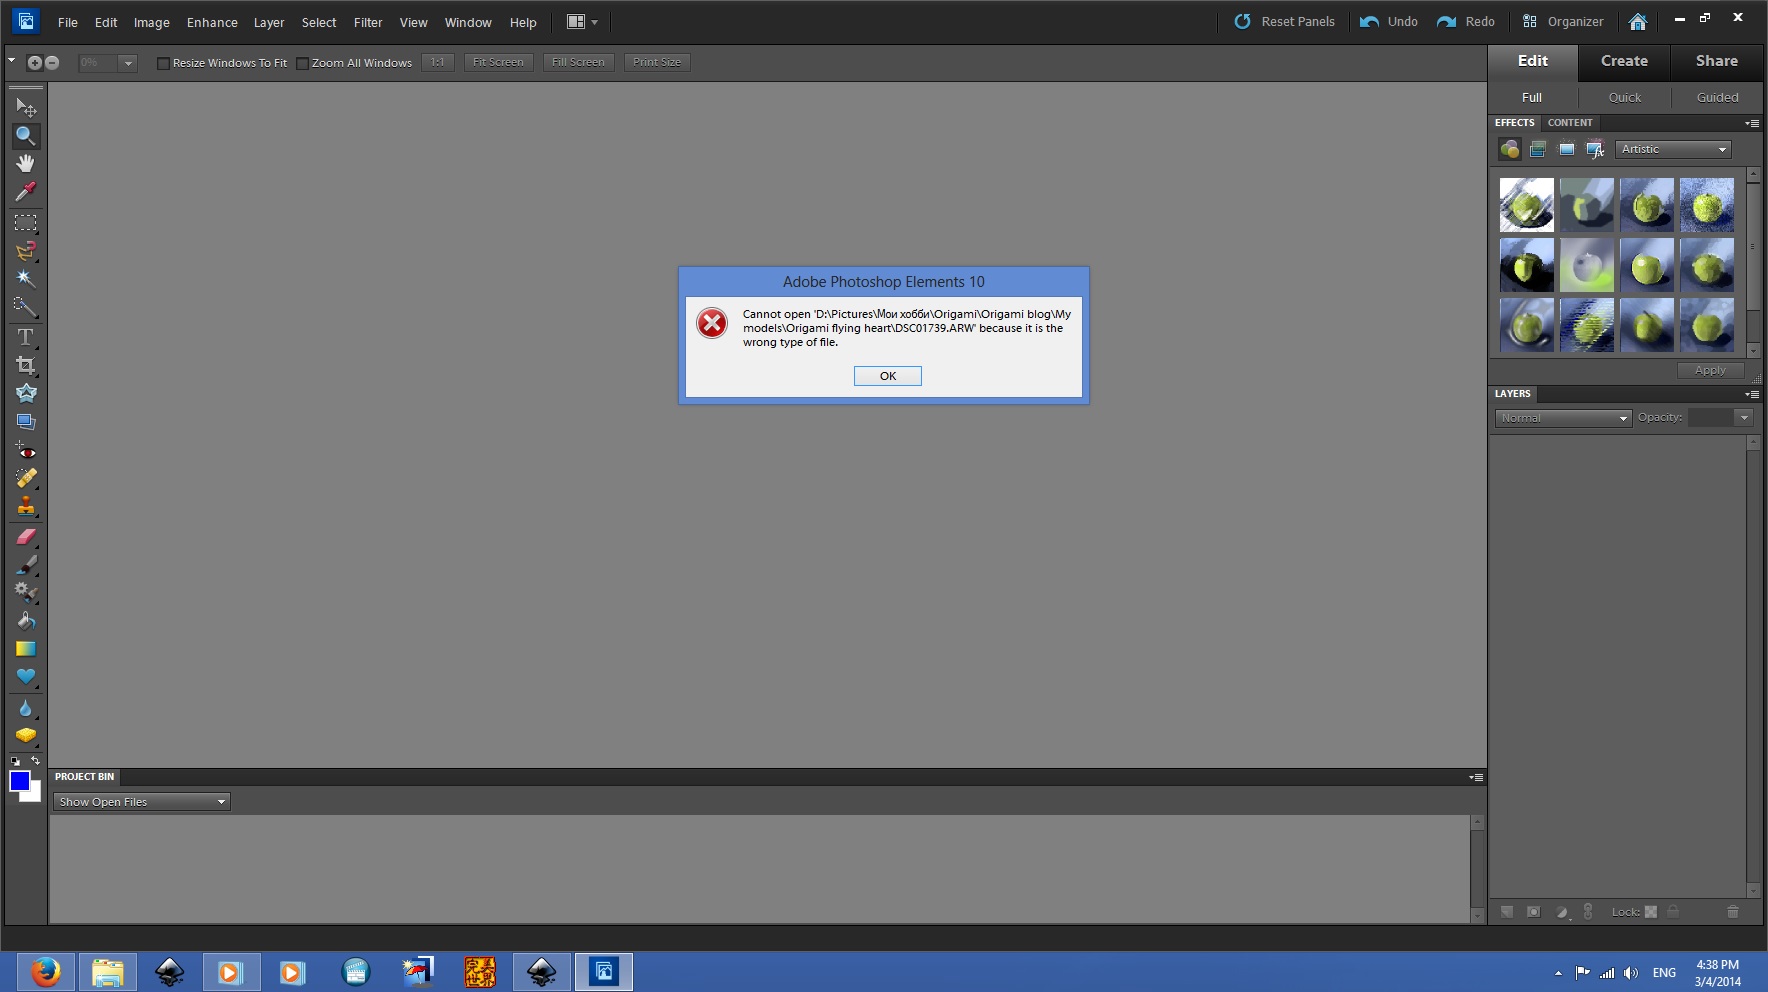
Task: Open the layer Opacity dropdown arrow
Action: (1744, 418)
